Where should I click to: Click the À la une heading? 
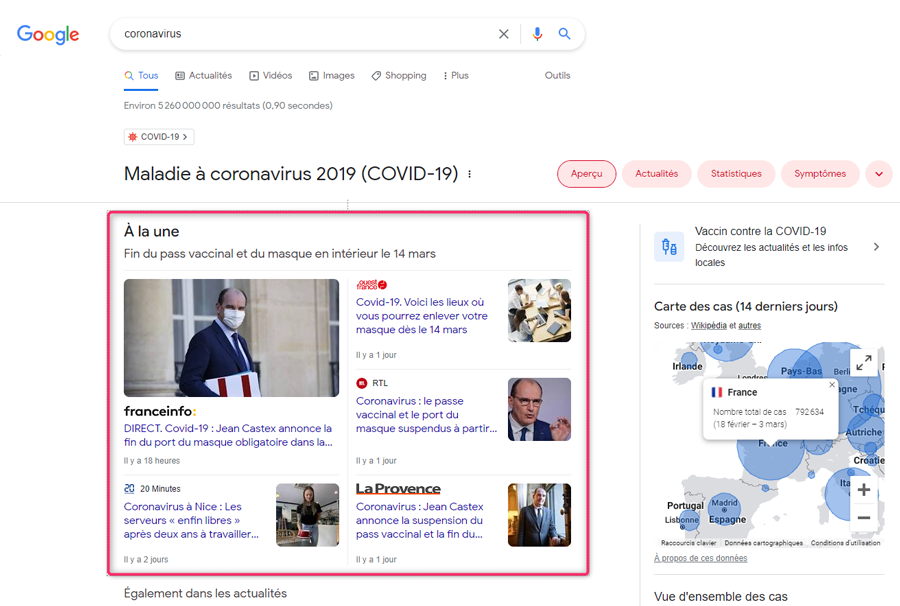(x=152, y=231)
